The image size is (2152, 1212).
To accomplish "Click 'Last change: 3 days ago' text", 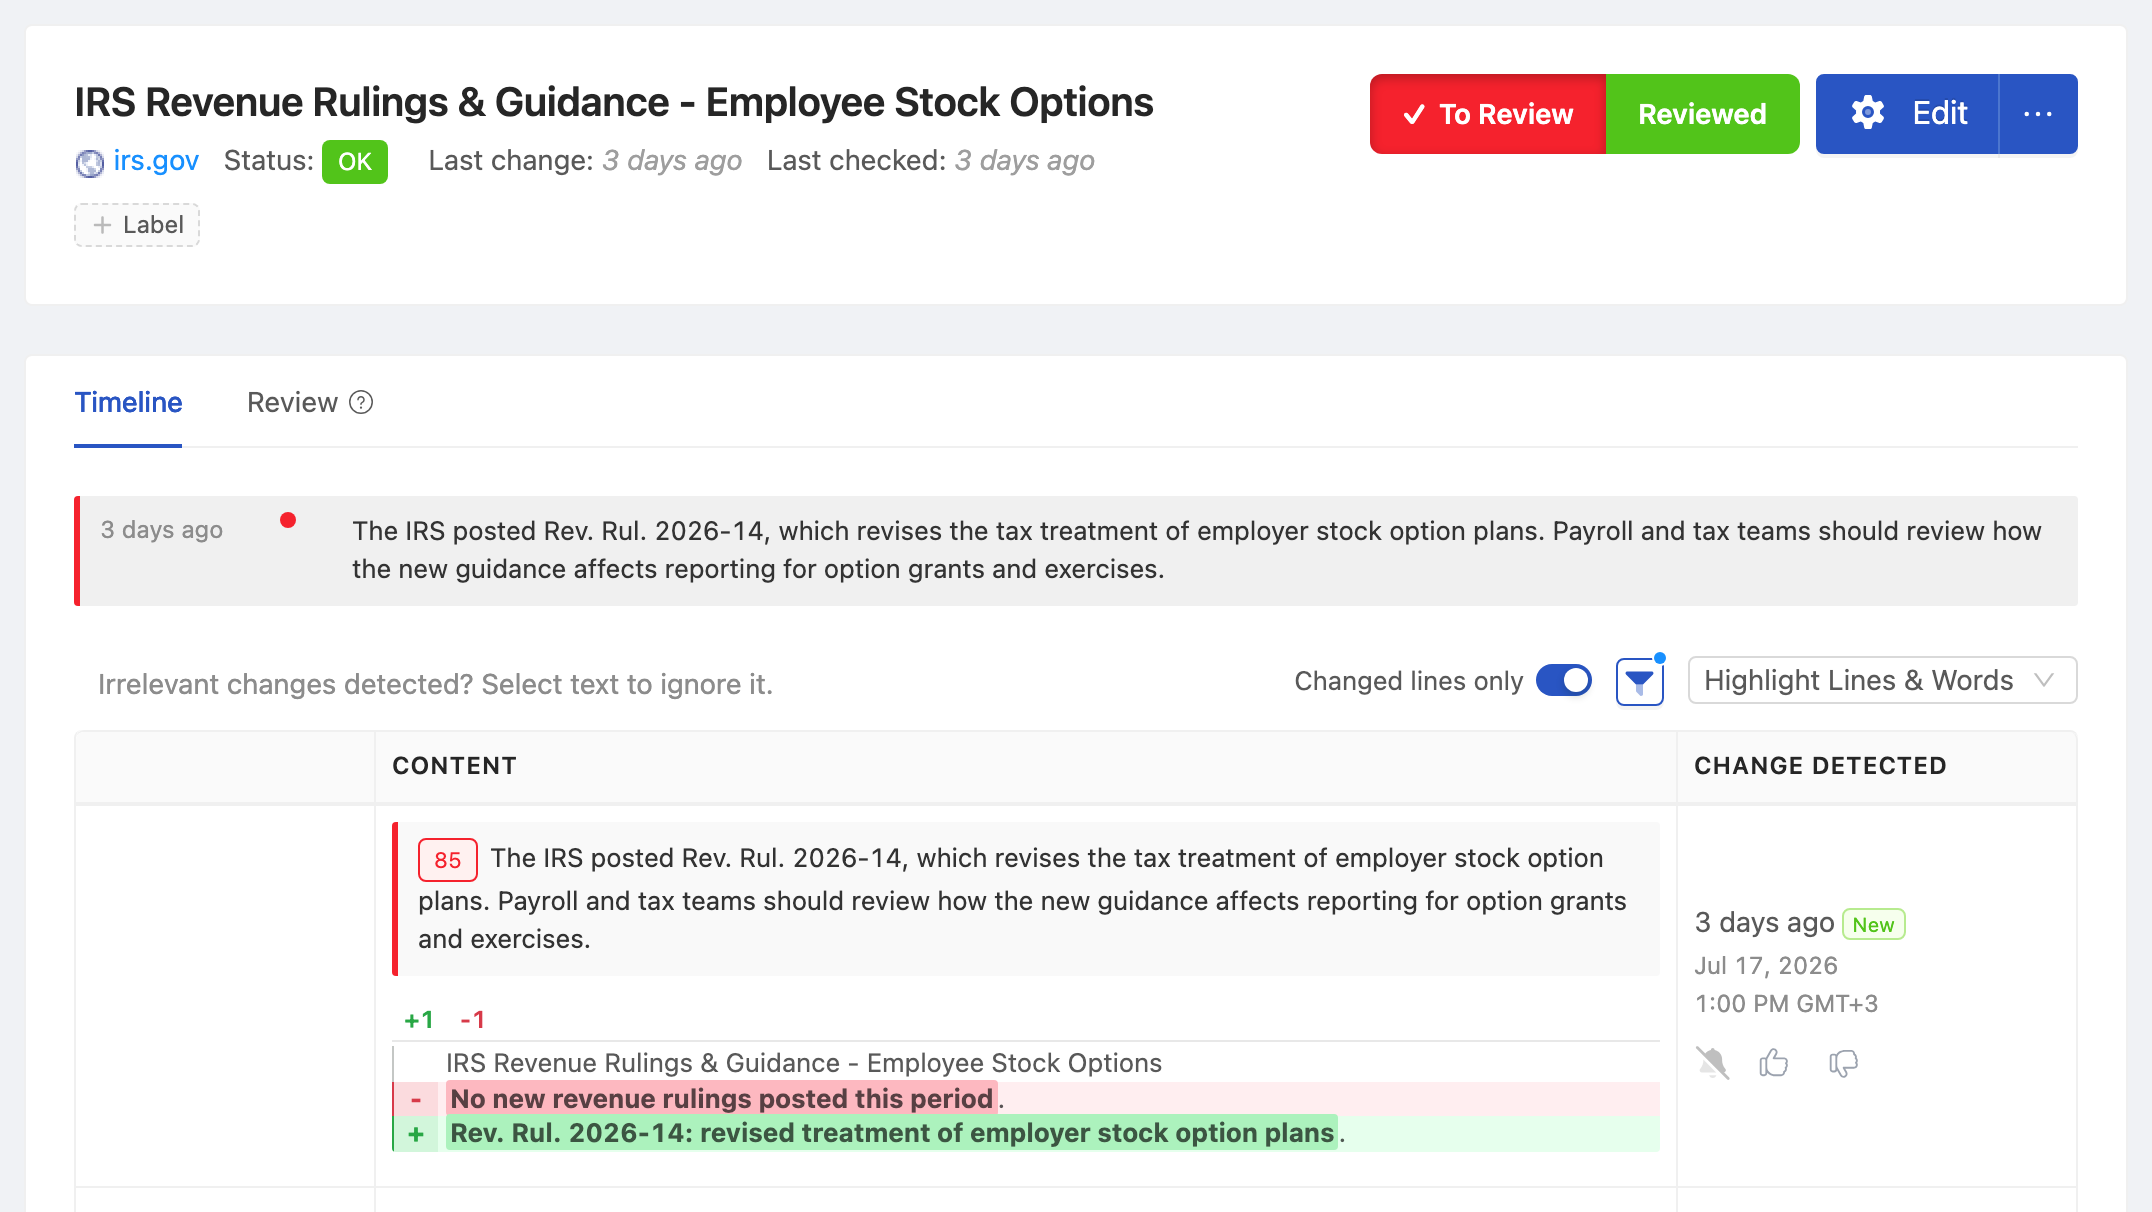I will pos(585,161).
